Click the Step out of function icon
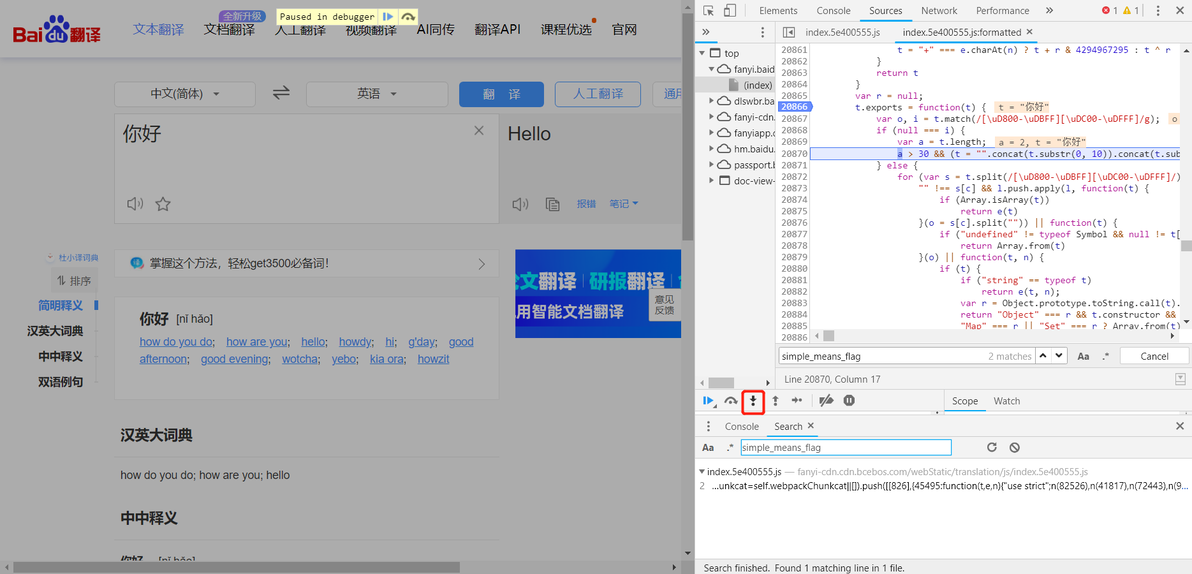The width and height of the screenshot is (1192, 574). pos(775,400)
